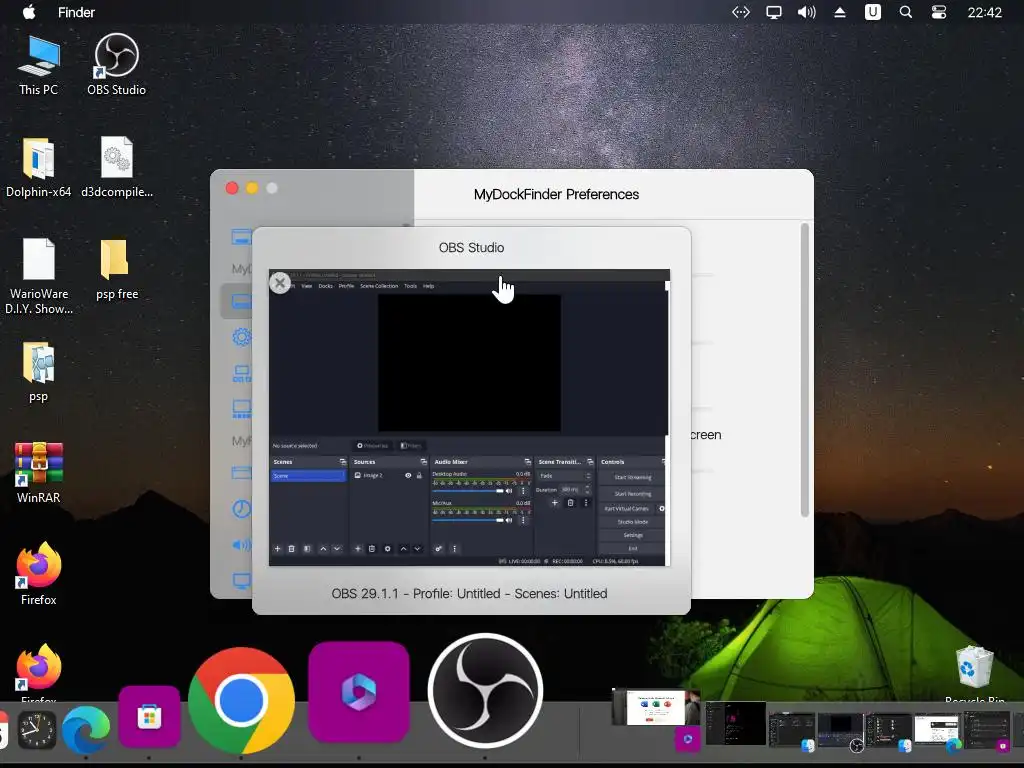Open the clock section in Preferences sidebar
Screen dimensions: 1024x768
(x=242, y=509)
